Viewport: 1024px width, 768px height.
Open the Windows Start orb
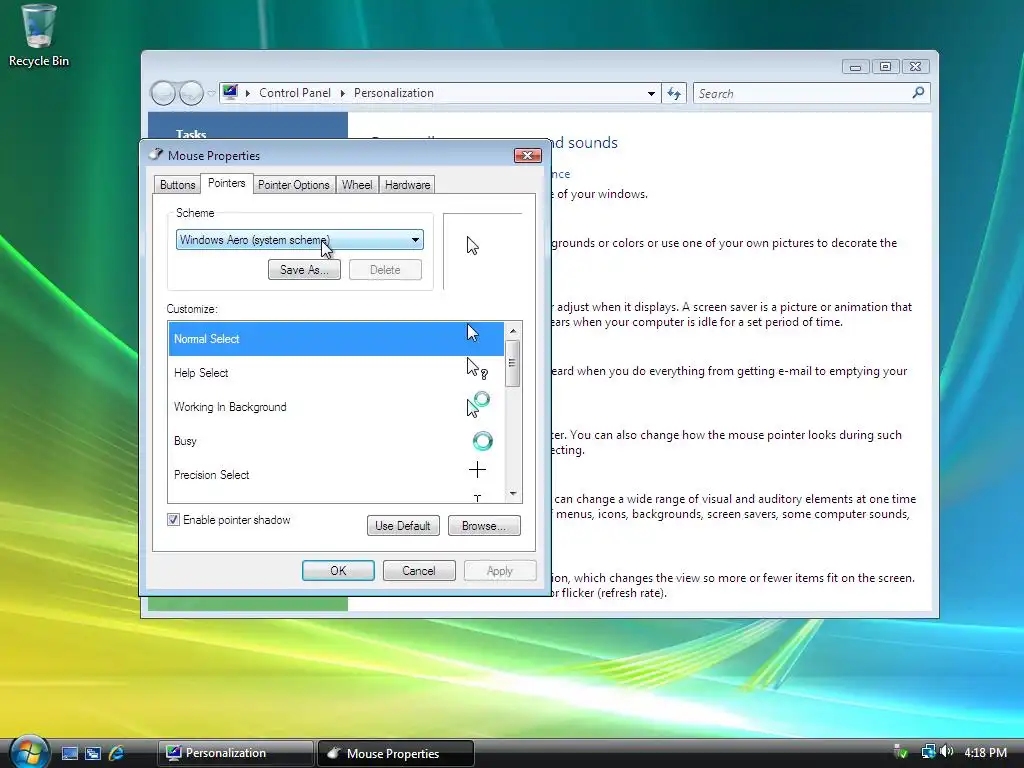(29, 752)
